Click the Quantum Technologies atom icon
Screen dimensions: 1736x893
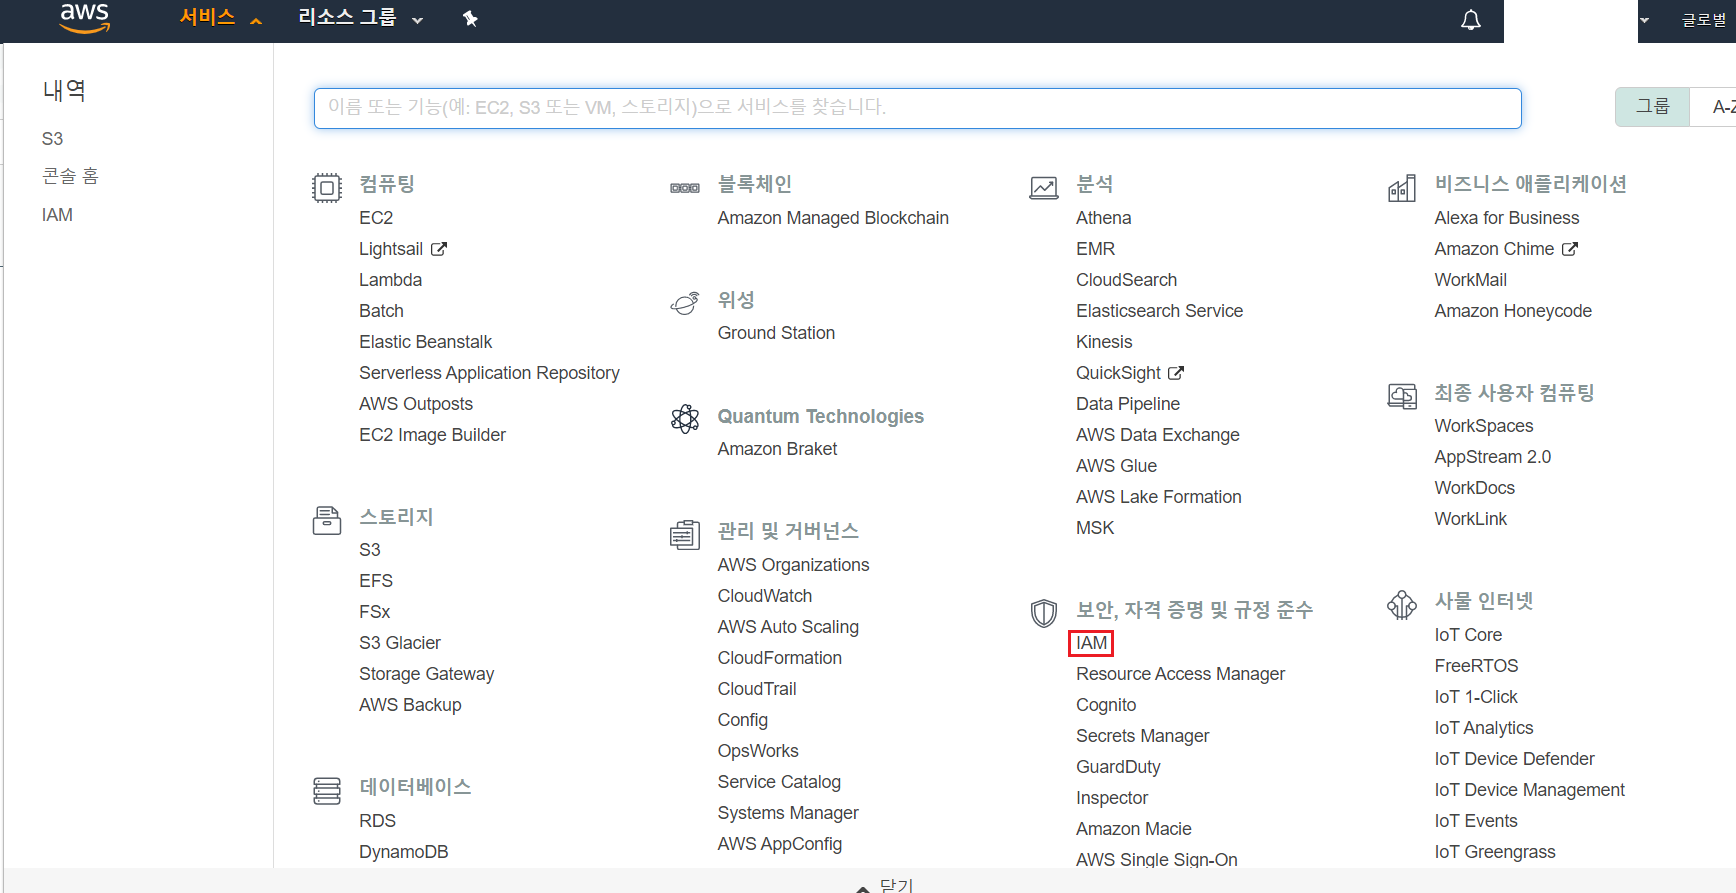click(x=685, y=419)
